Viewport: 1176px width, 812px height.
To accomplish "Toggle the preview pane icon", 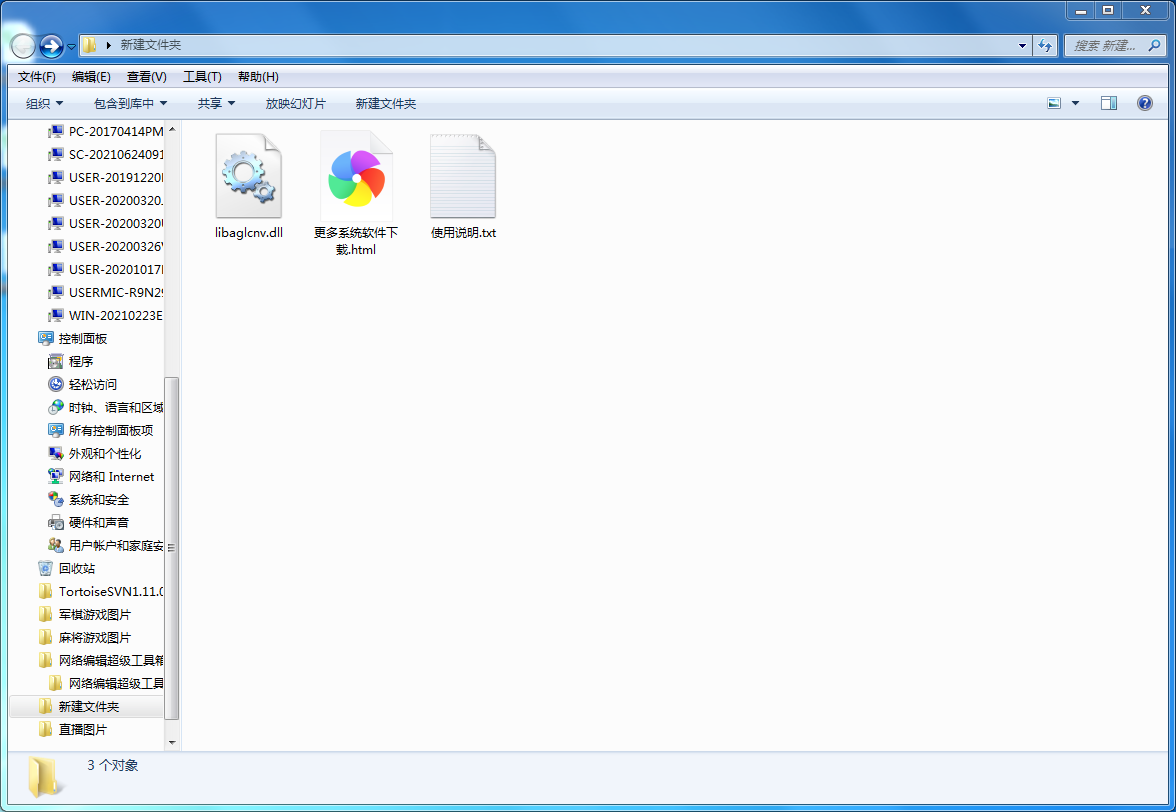I will [1108, 103].
